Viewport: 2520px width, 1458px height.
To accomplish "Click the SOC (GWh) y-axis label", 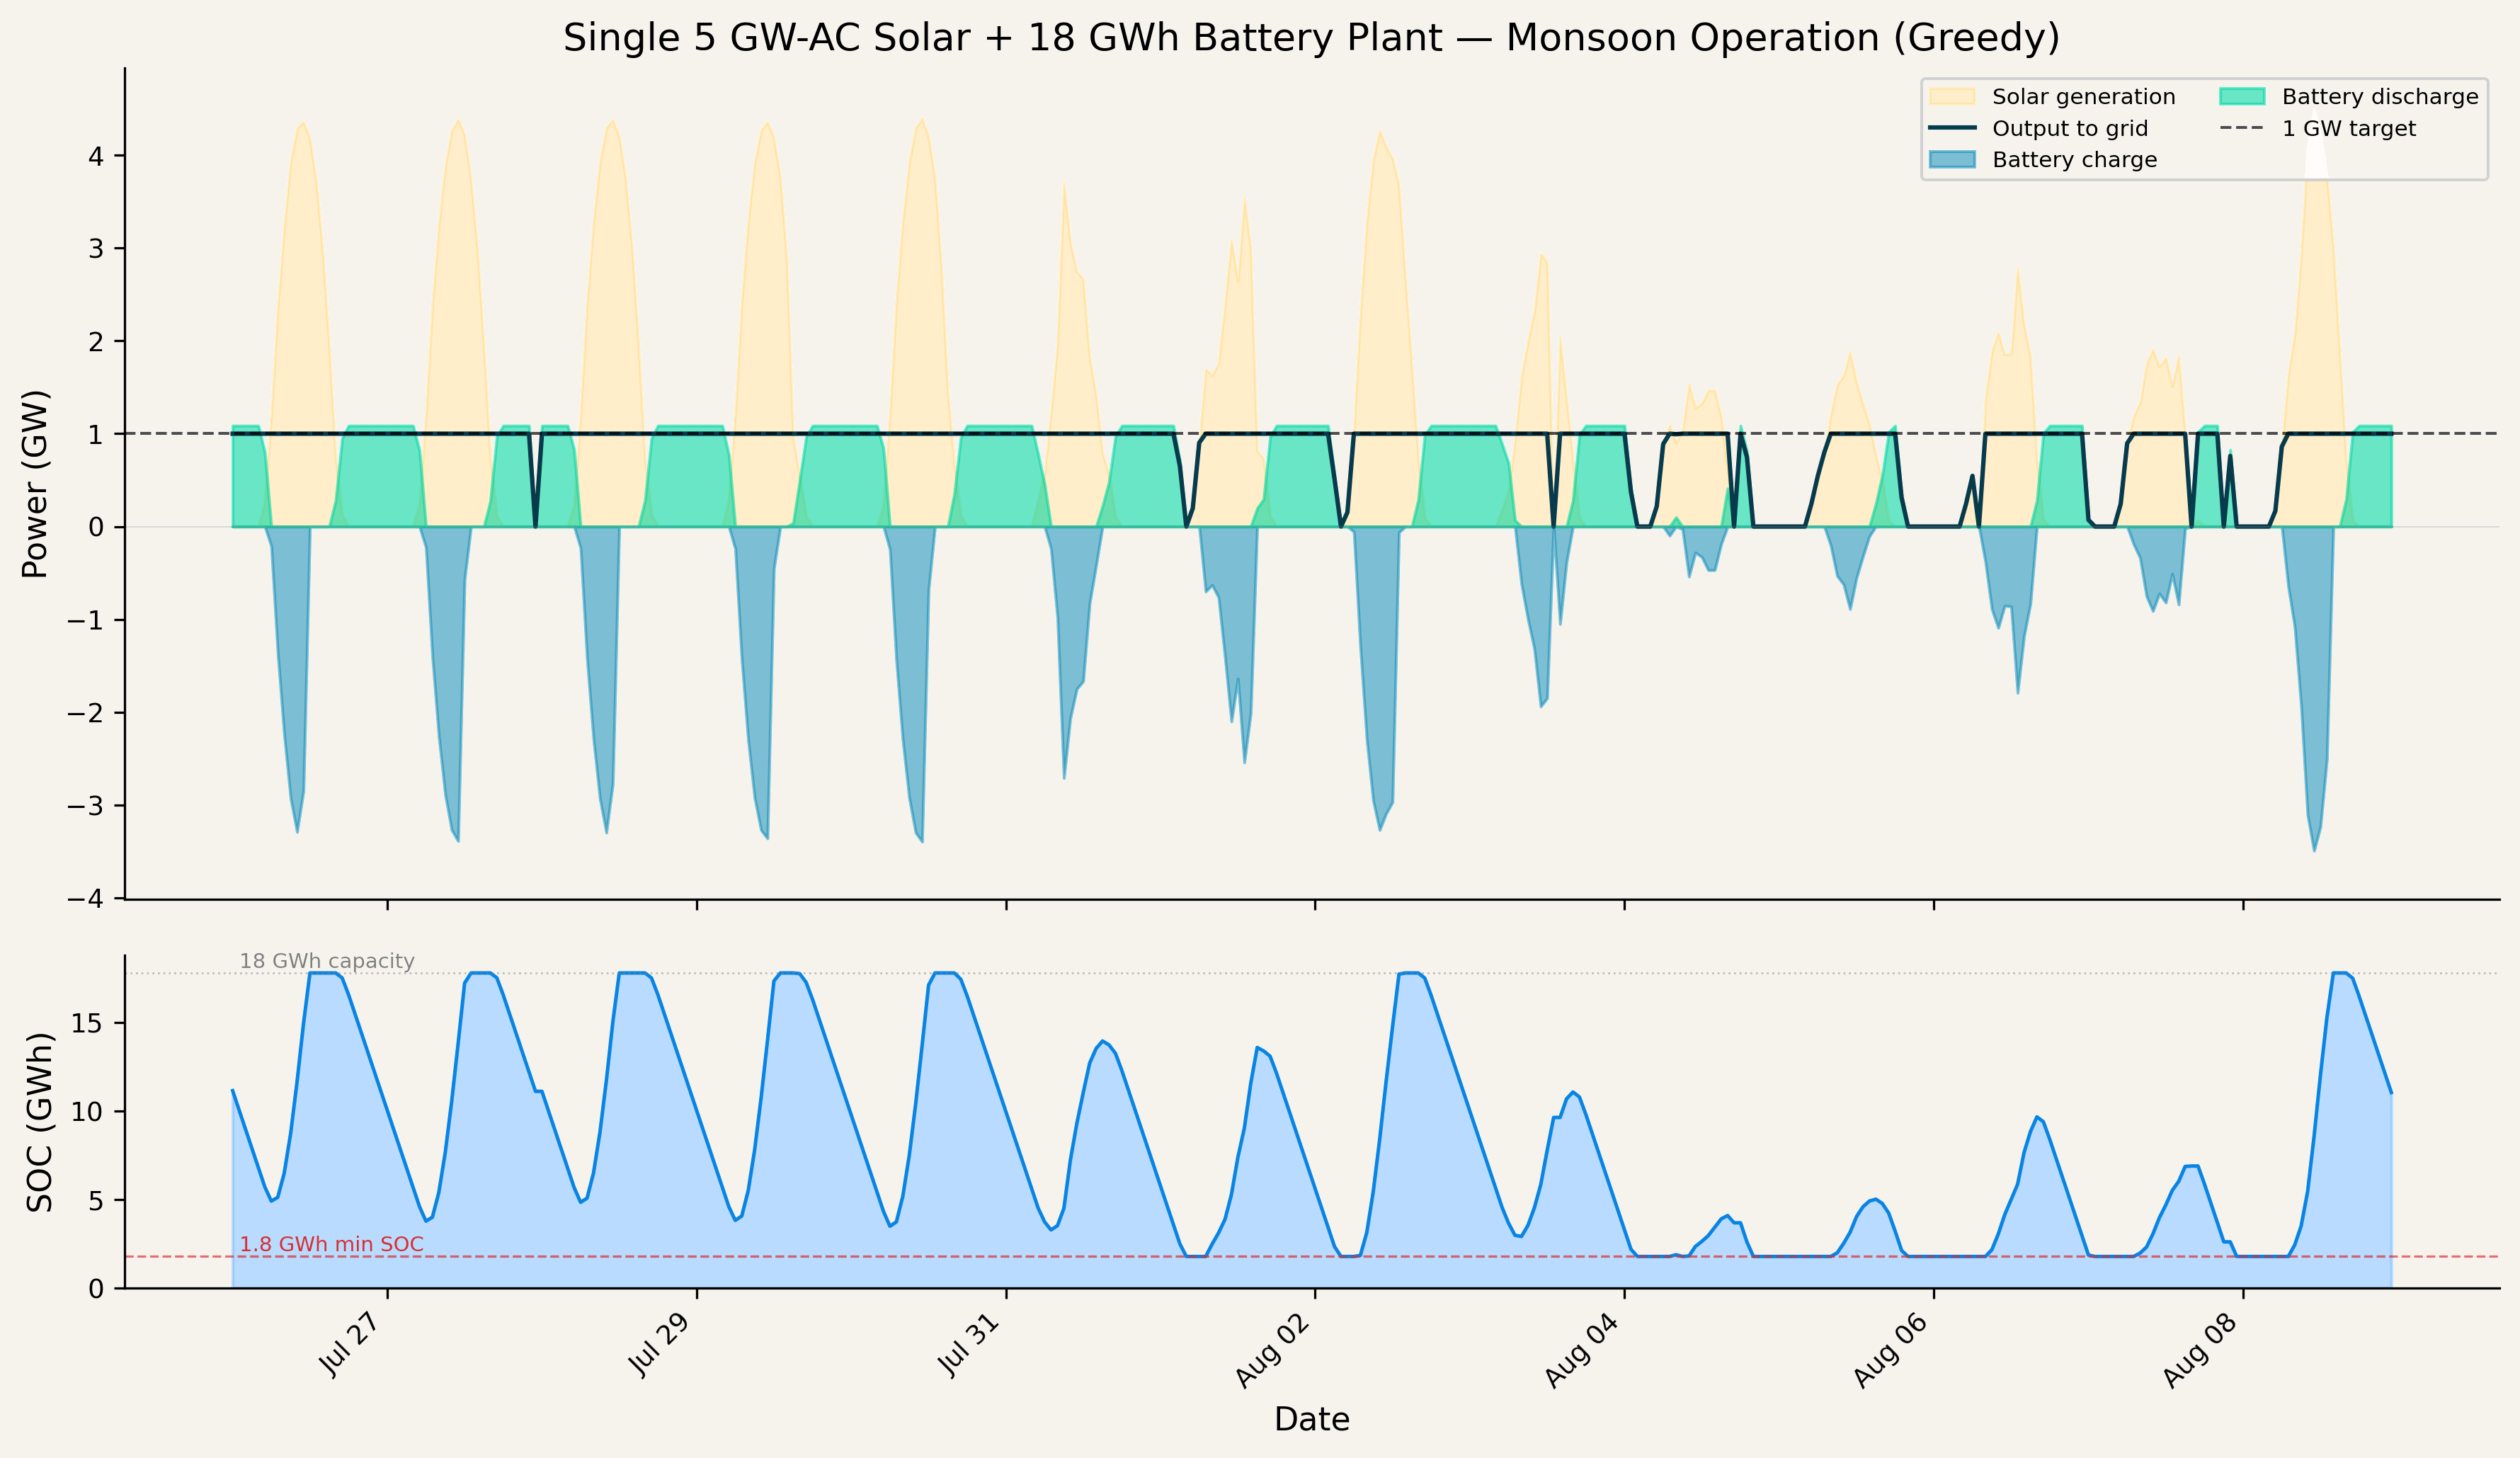I will (x=39, y=1122).
